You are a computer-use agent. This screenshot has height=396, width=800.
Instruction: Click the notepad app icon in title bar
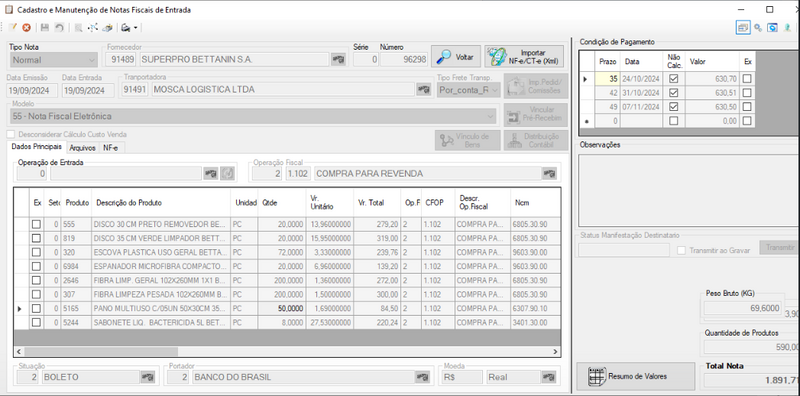pos(9,10)
